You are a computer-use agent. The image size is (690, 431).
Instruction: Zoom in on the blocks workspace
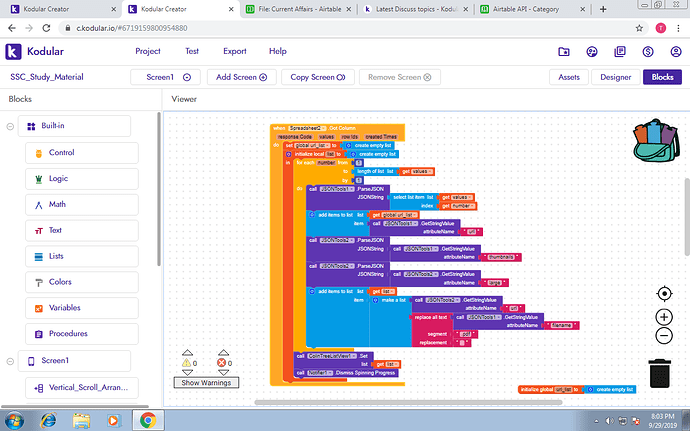(x=664, y=317)
